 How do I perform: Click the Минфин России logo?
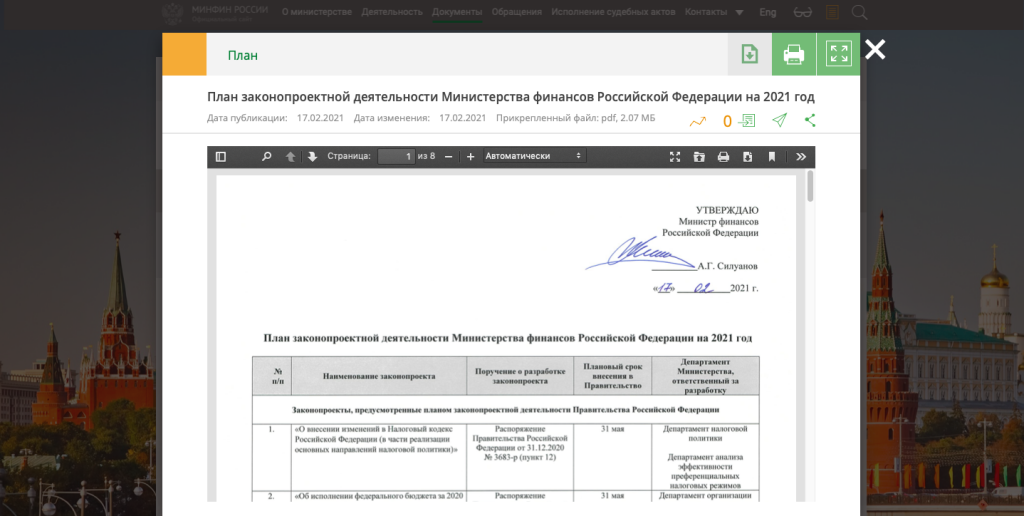tap(215, 12)
